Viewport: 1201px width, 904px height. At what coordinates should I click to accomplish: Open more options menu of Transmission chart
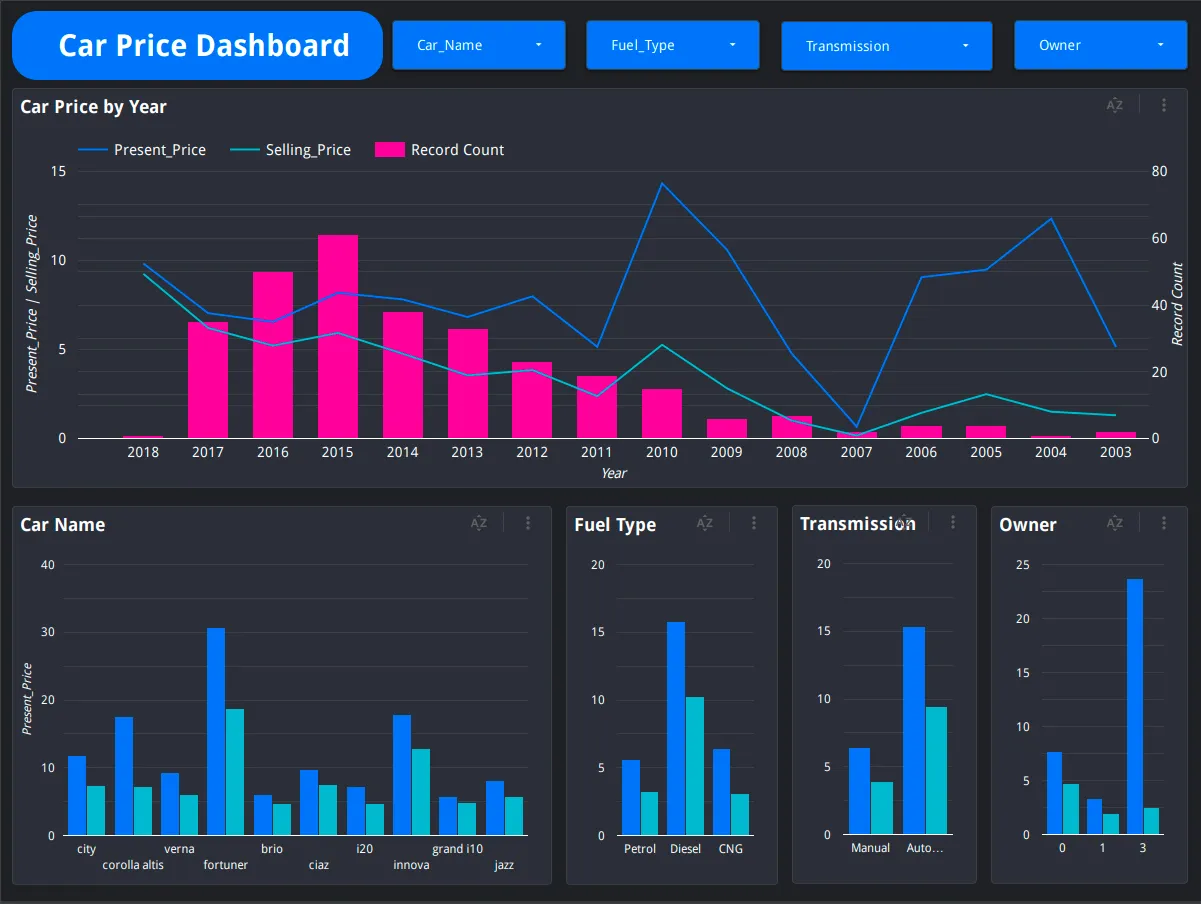click(953, 522)
